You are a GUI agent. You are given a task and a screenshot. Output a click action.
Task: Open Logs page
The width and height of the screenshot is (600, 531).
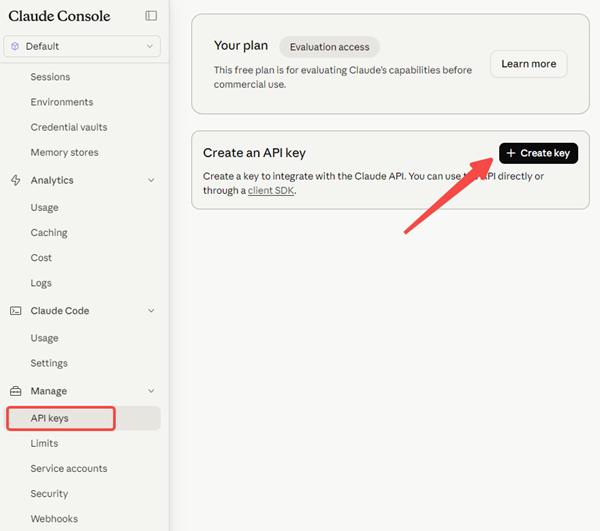pos(41,283)
